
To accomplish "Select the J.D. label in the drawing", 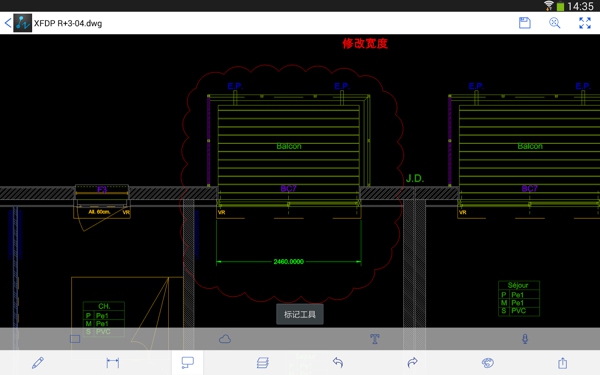I will (x=415, y=178).
